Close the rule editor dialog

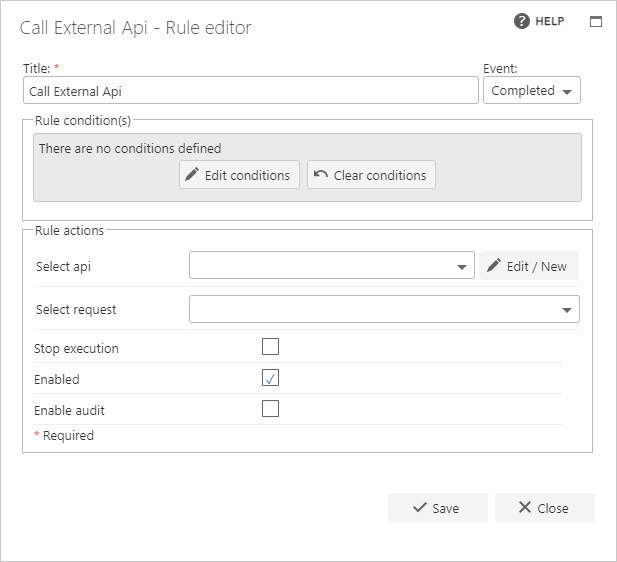545,508
